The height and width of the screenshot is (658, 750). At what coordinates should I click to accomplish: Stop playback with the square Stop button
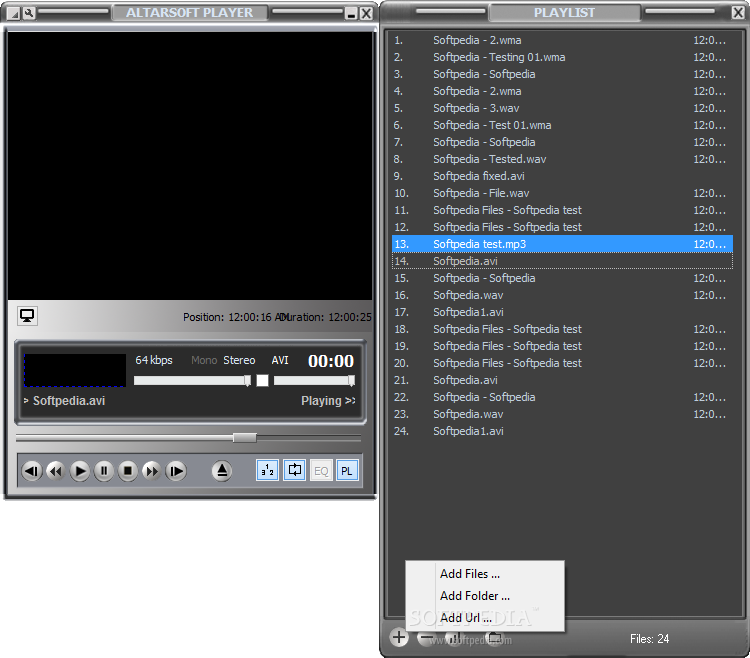pyautogui.click(x=128, y=472)
